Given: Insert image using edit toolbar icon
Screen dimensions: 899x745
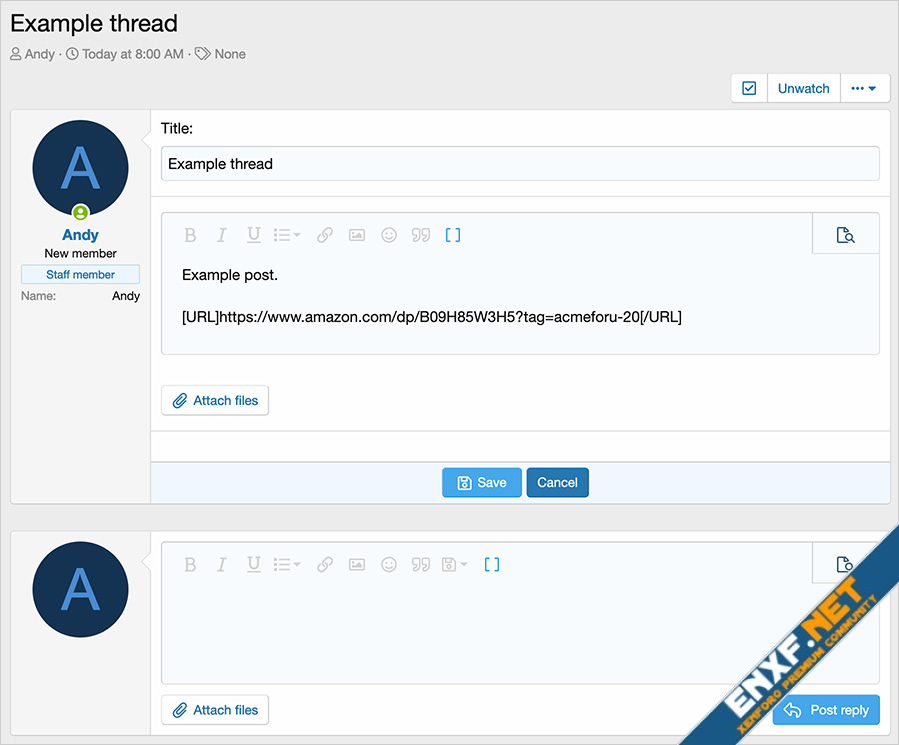Looking at the screenshot, I should pos(357,235).
